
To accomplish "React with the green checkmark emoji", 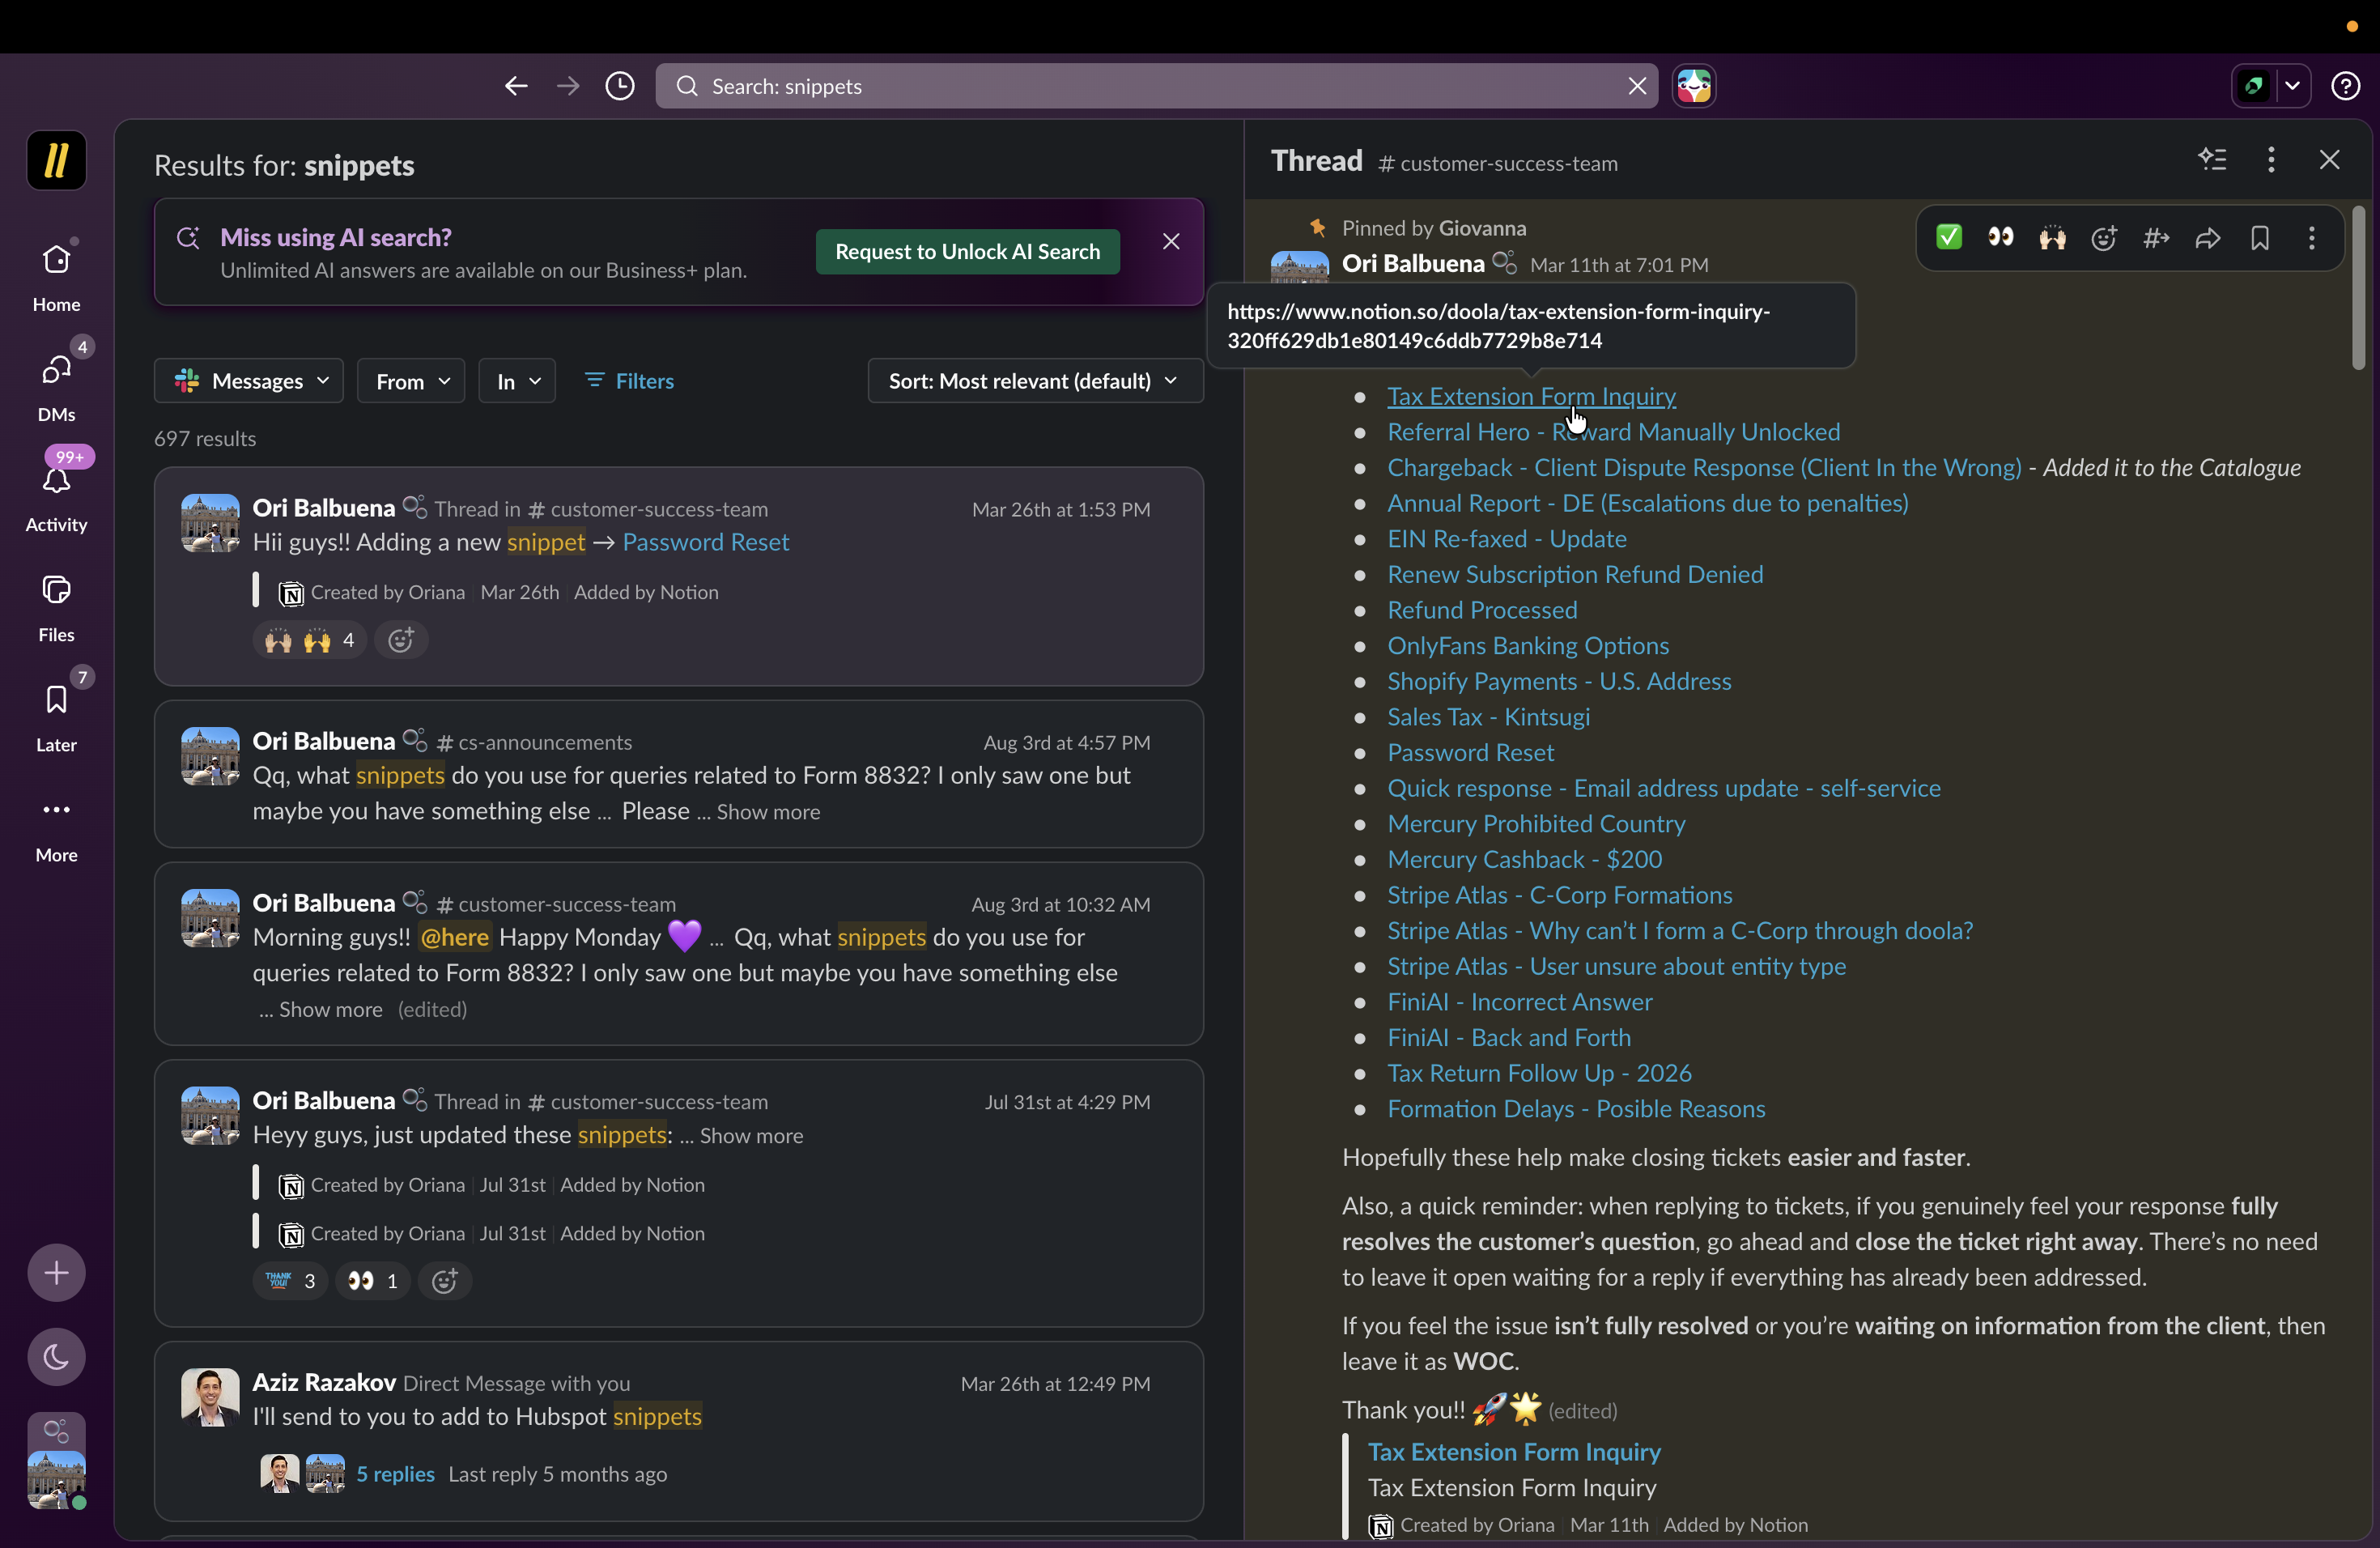I will [1949, 237].
